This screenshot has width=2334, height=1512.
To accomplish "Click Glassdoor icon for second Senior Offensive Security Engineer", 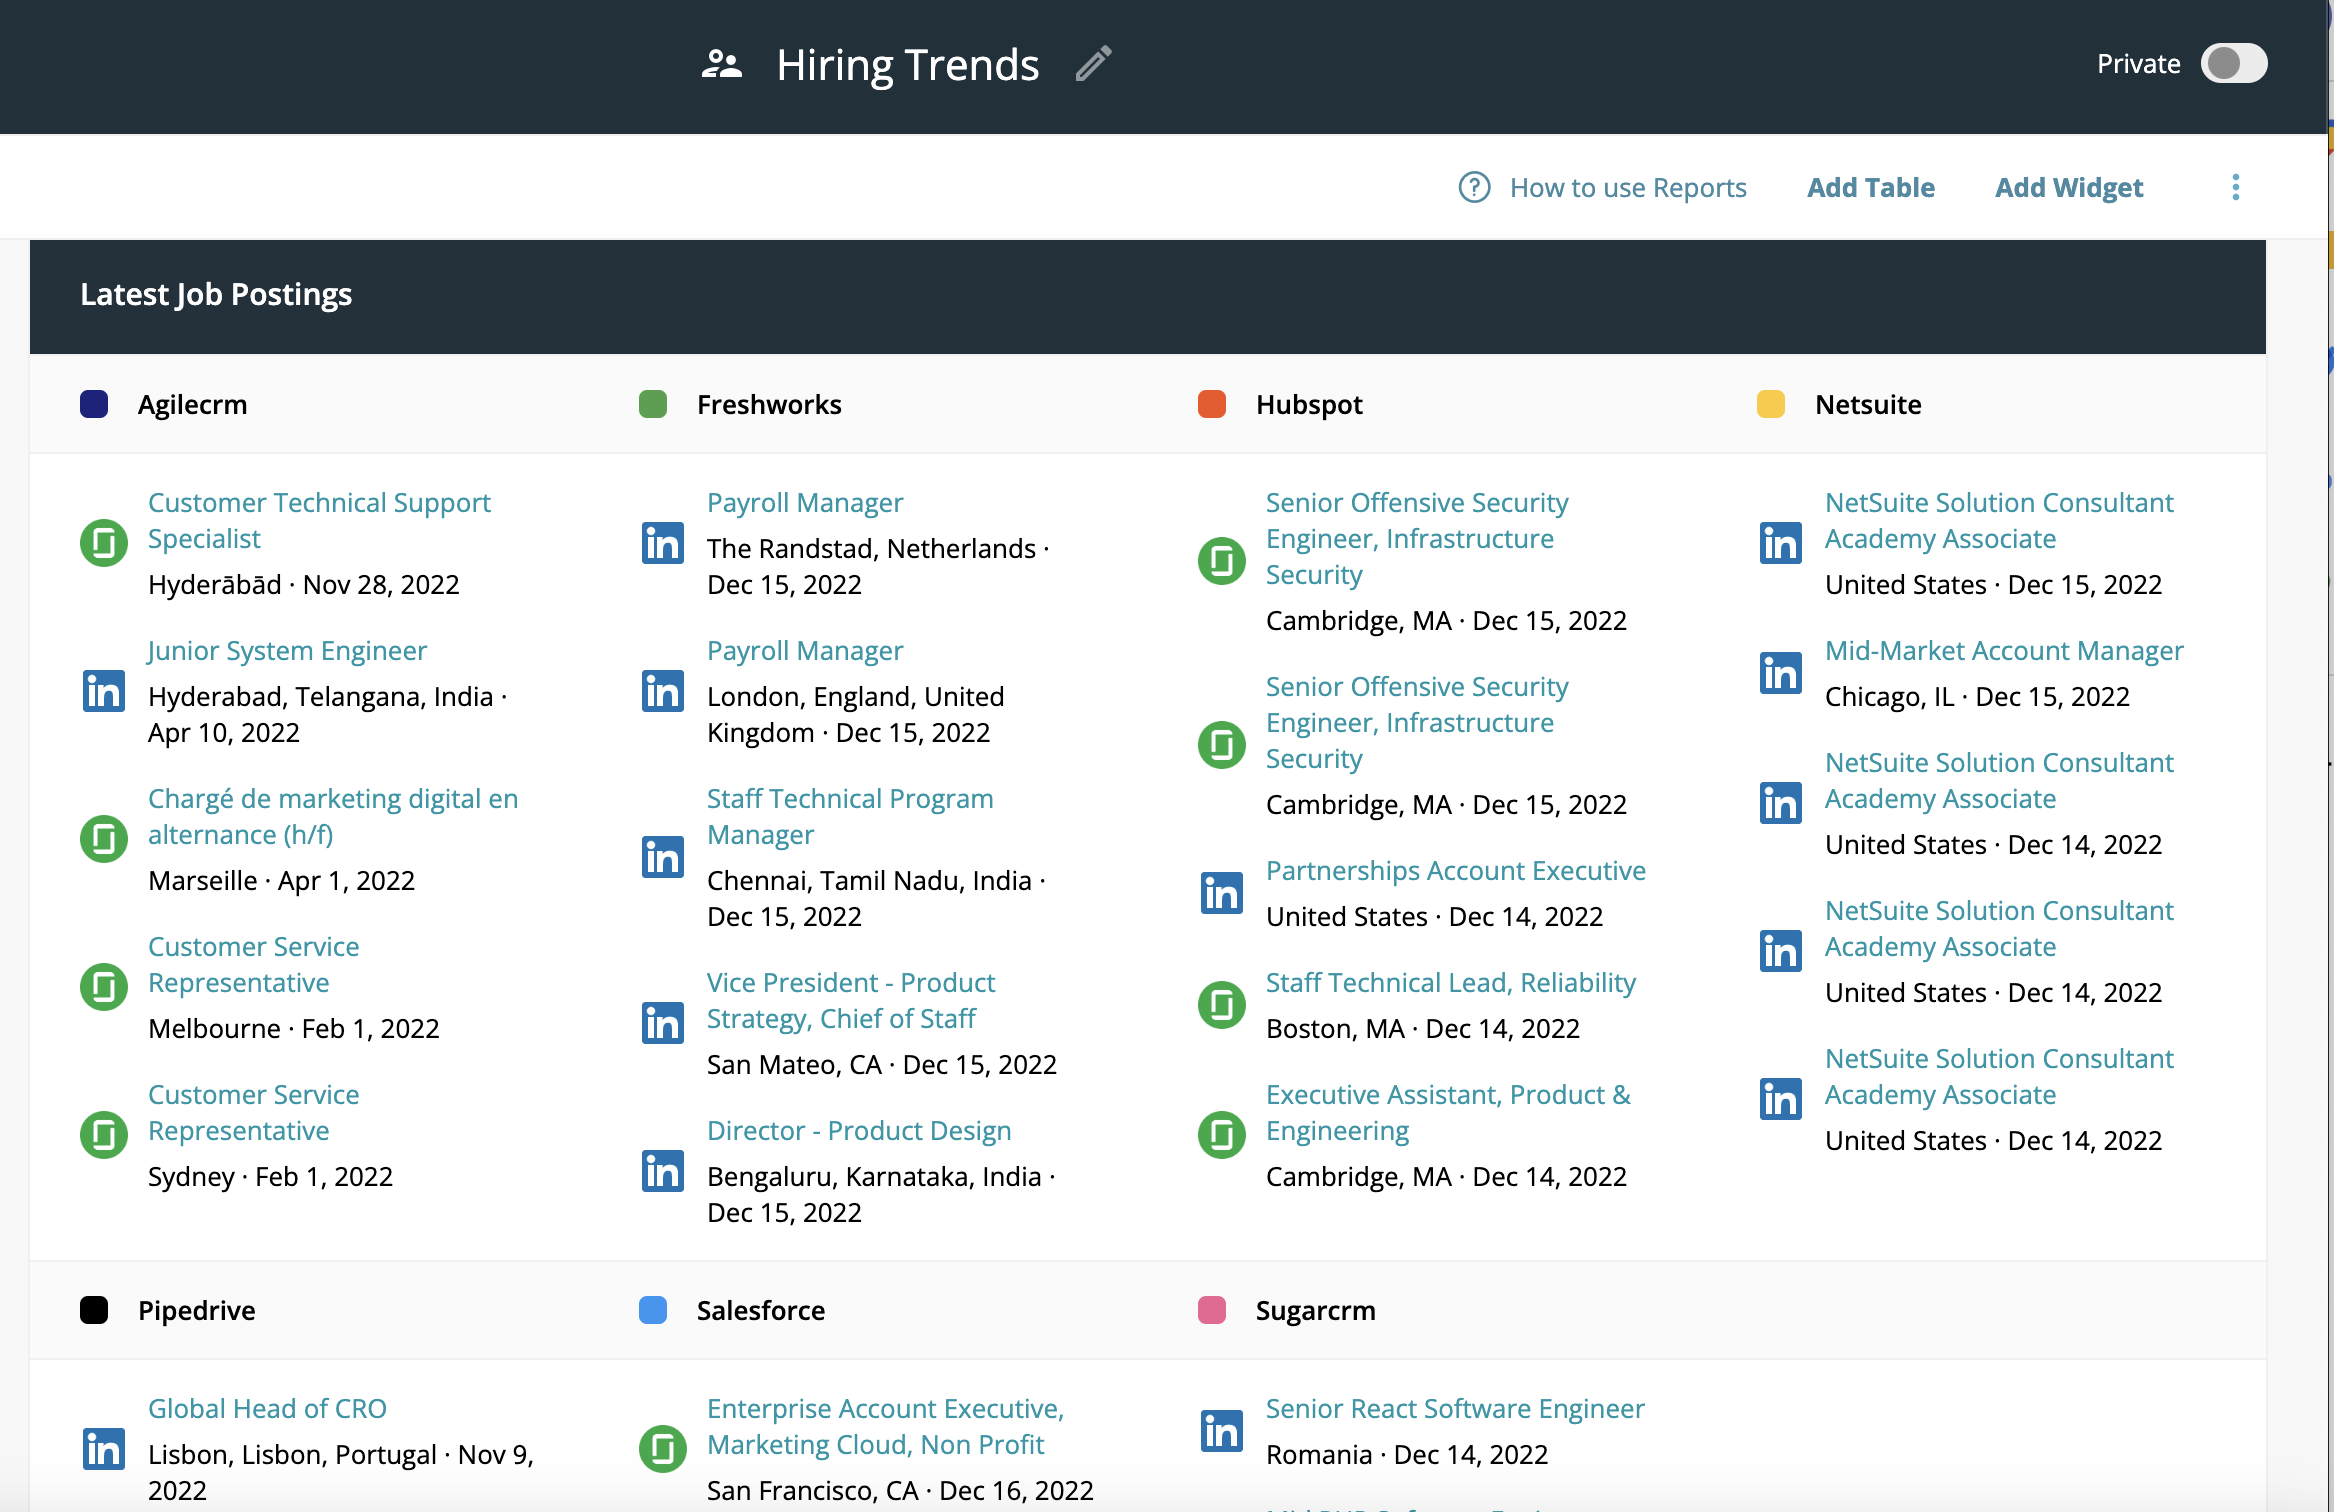I will coord(1222,745).
